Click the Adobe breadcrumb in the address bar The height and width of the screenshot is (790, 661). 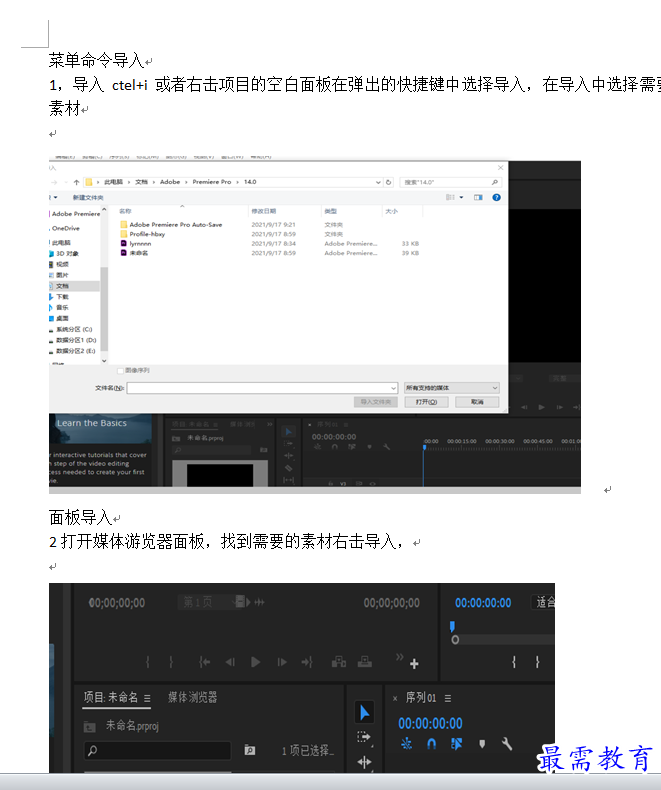170,182
